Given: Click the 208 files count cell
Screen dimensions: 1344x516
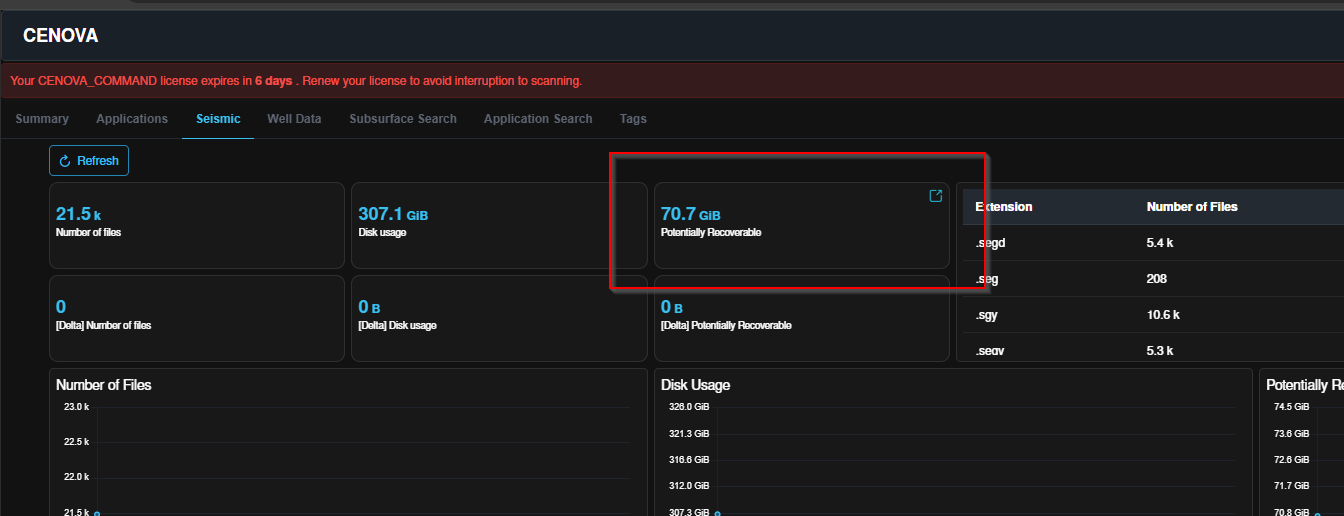Looking at the screenshot, I should (x=1156, y=279).
